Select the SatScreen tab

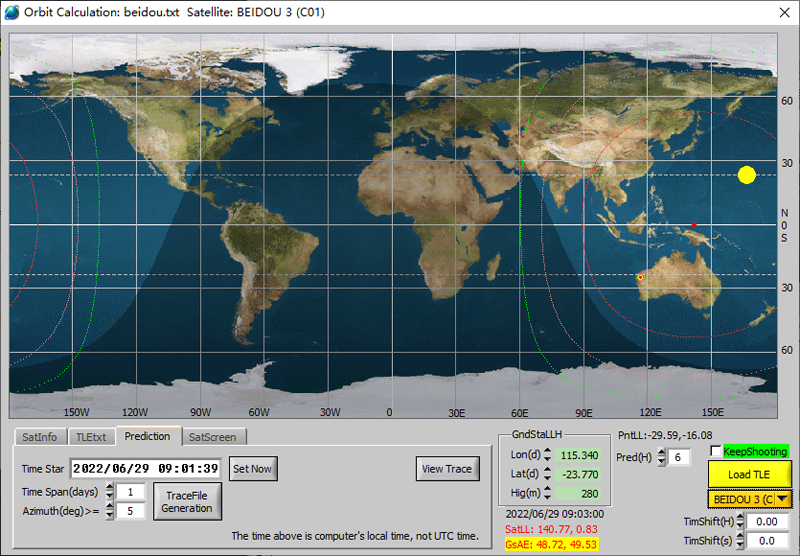(213, 437)
